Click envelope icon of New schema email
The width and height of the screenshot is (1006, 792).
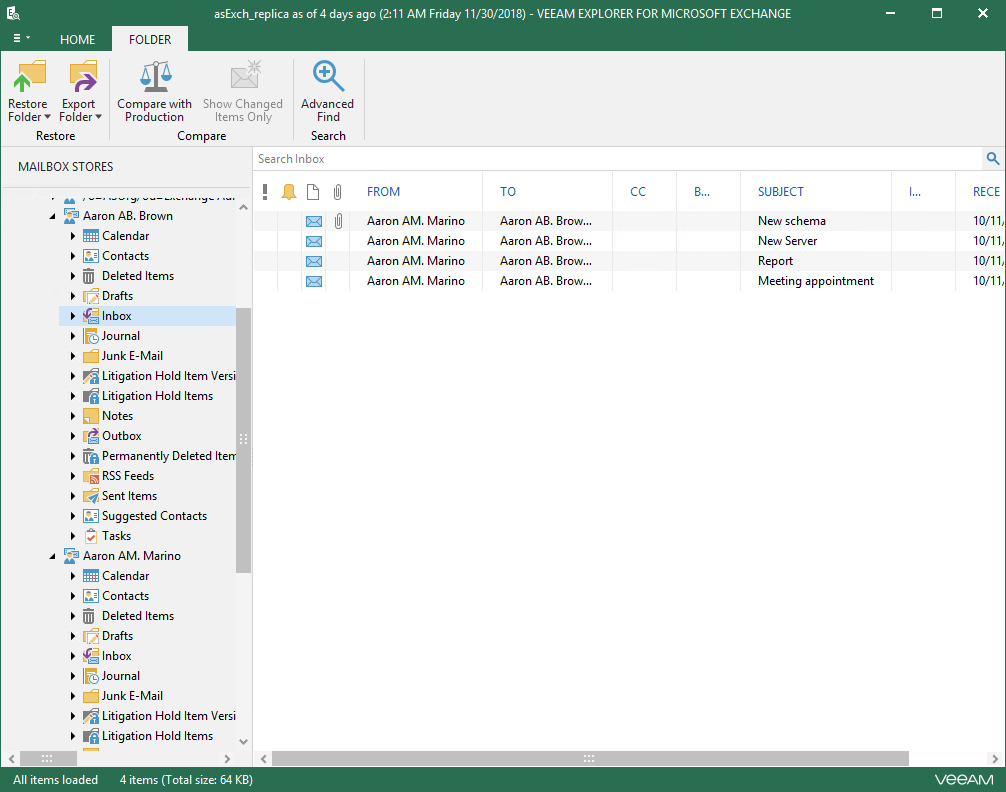point(314,221)
